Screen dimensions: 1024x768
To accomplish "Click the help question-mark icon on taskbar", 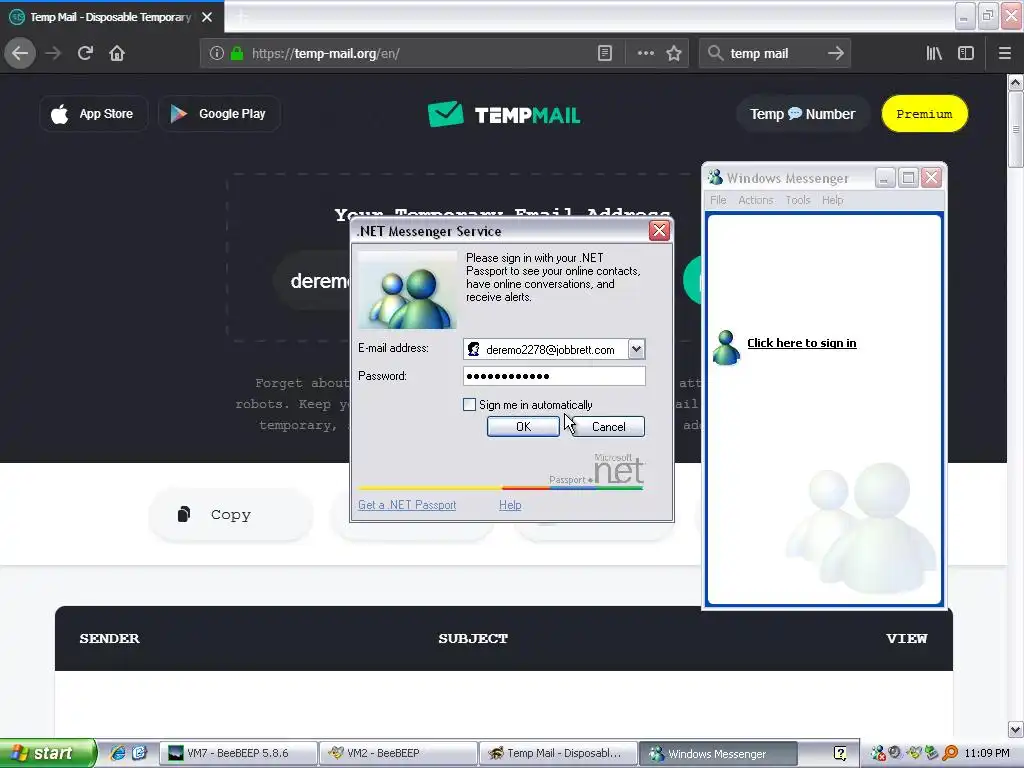I will click(840, 753).
